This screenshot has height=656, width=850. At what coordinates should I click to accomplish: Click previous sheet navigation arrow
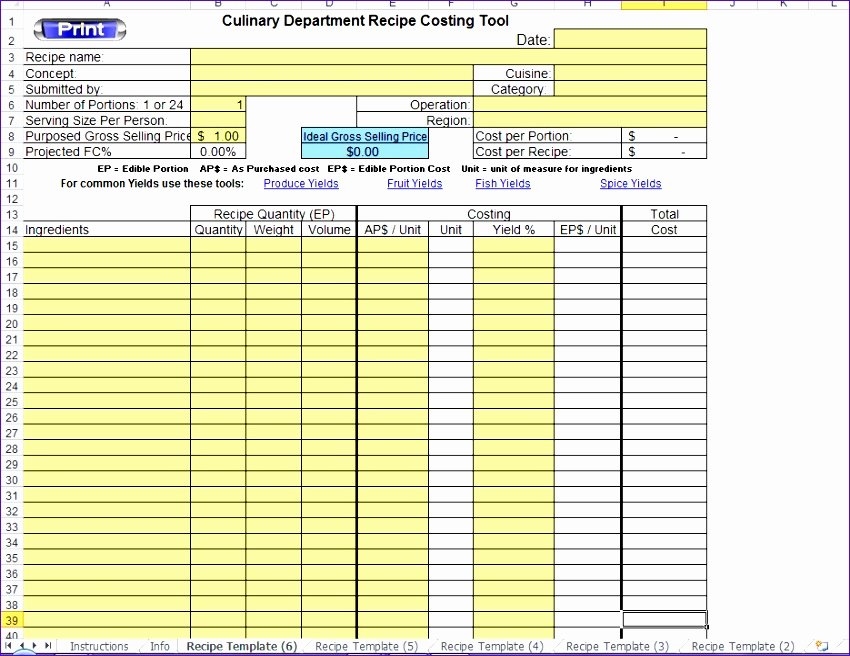click(x=22, y=645)
